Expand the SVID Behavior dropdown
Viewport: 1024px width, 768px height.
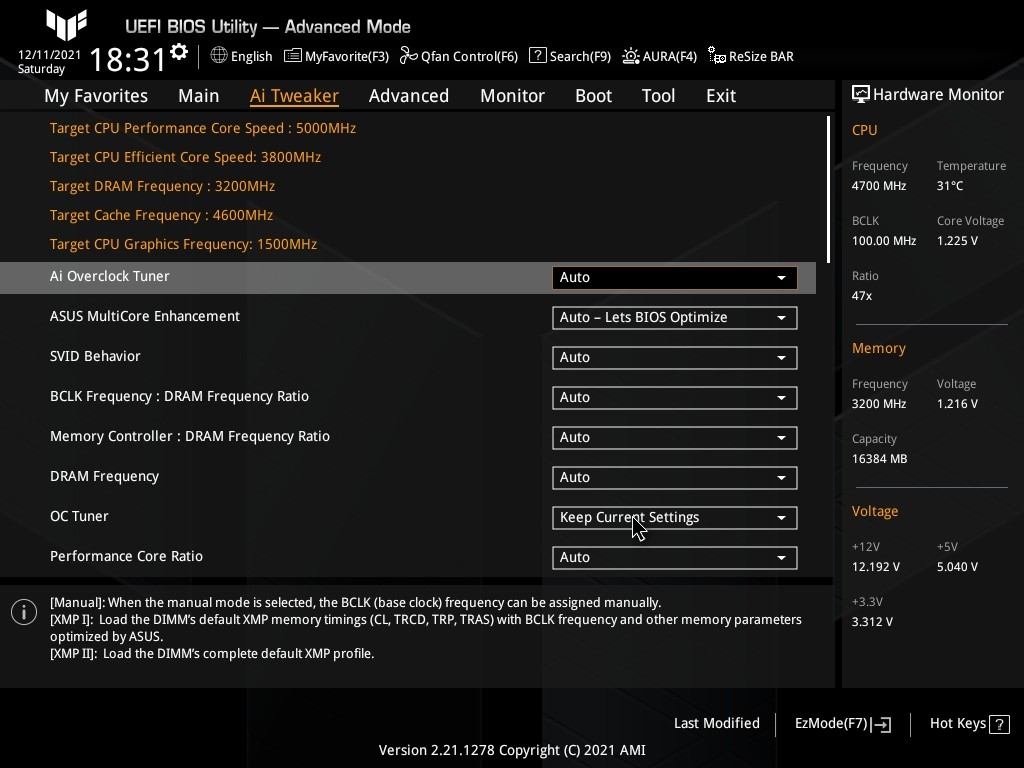tap(674, 357)
